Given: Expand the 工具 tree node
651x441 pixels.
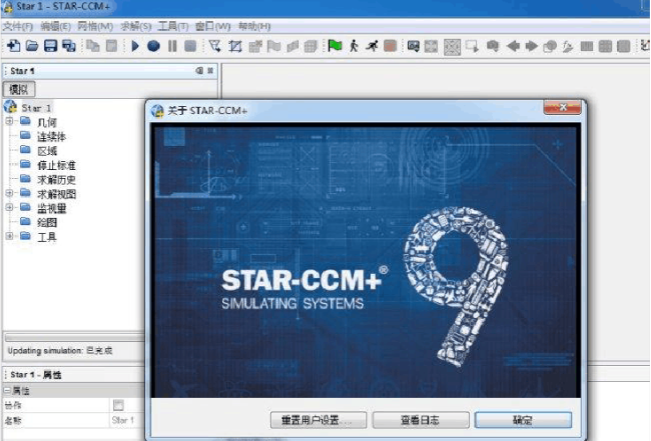Looking at the screenshot, I should pos(9,236).
